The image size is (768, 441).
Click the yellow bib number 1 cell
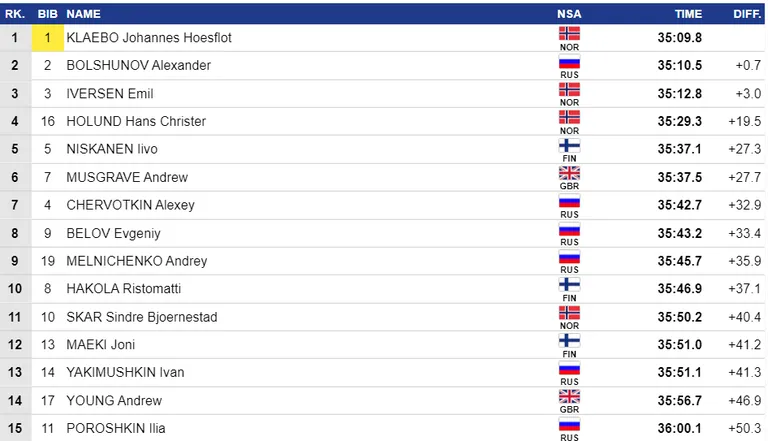48,38
